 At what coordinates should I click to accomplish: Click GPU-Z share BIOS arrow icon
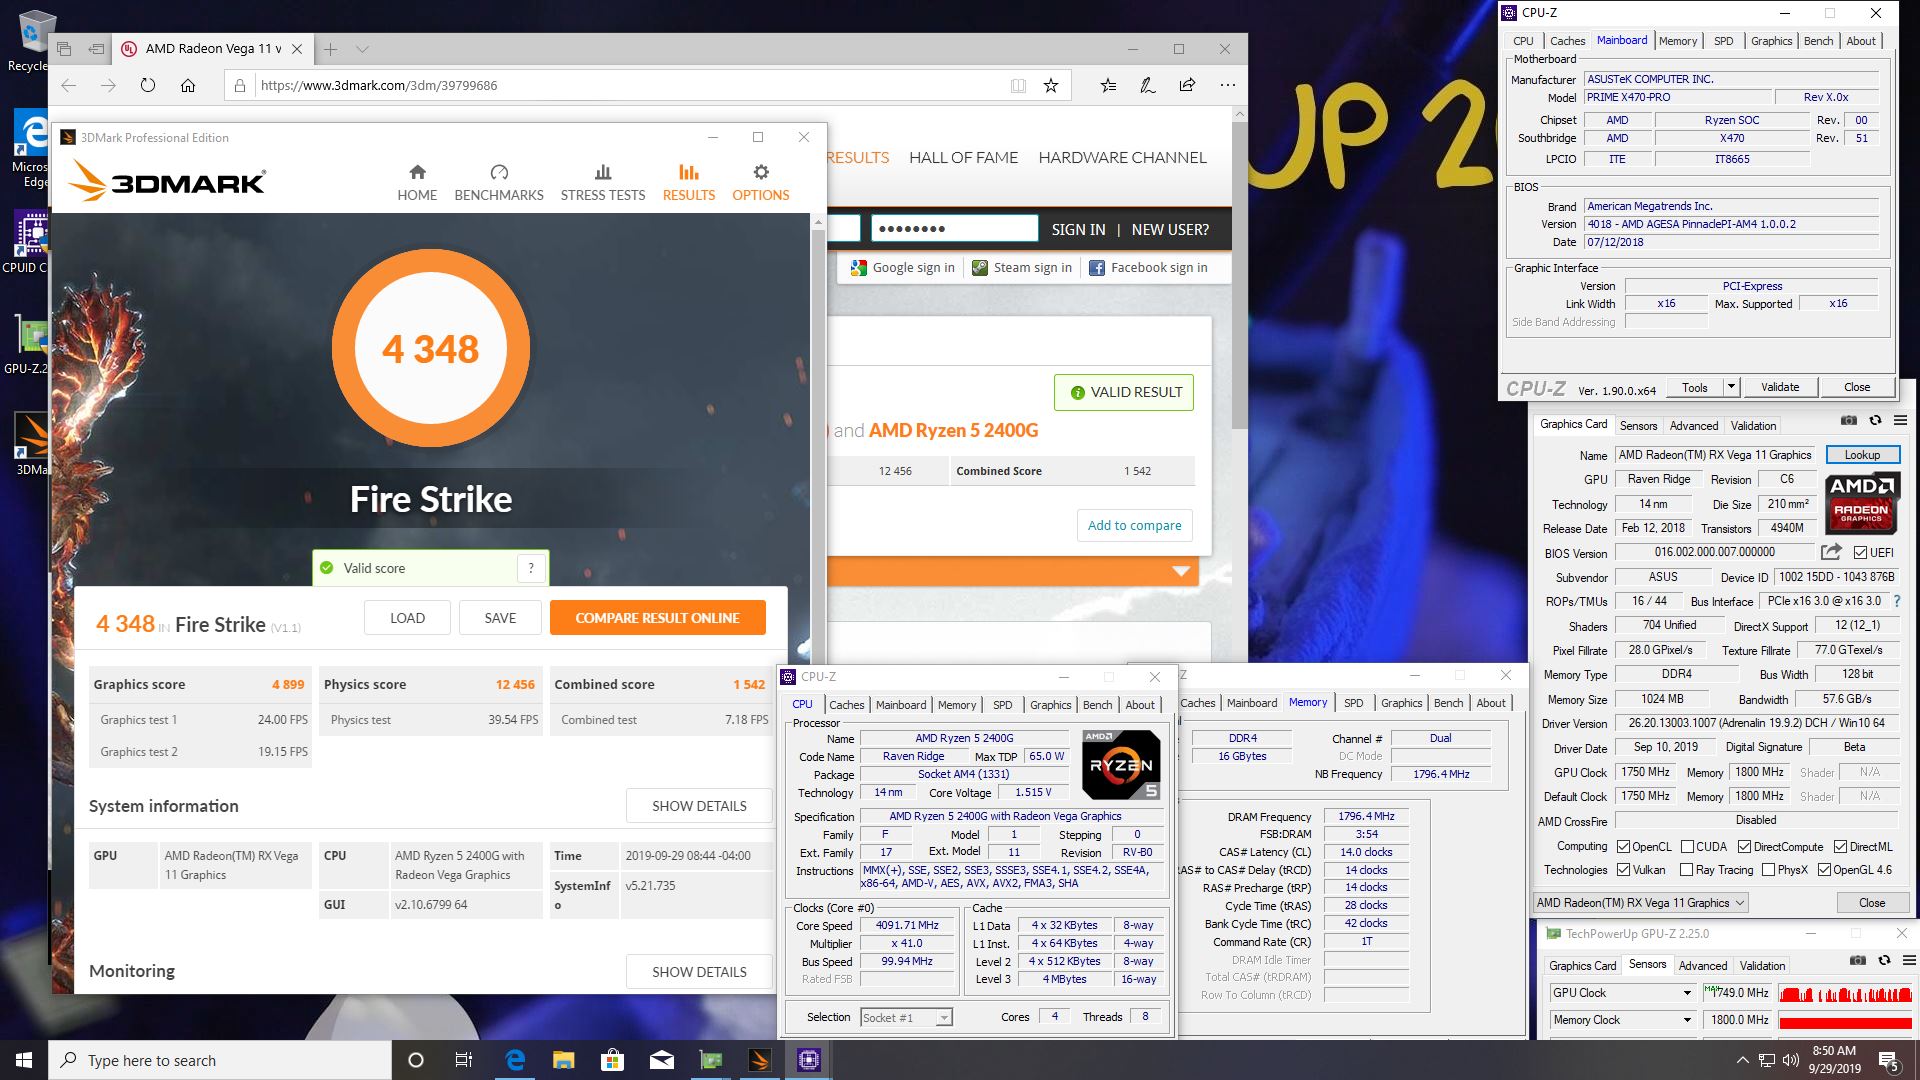pyautogui.click(x=1831, y=551)
